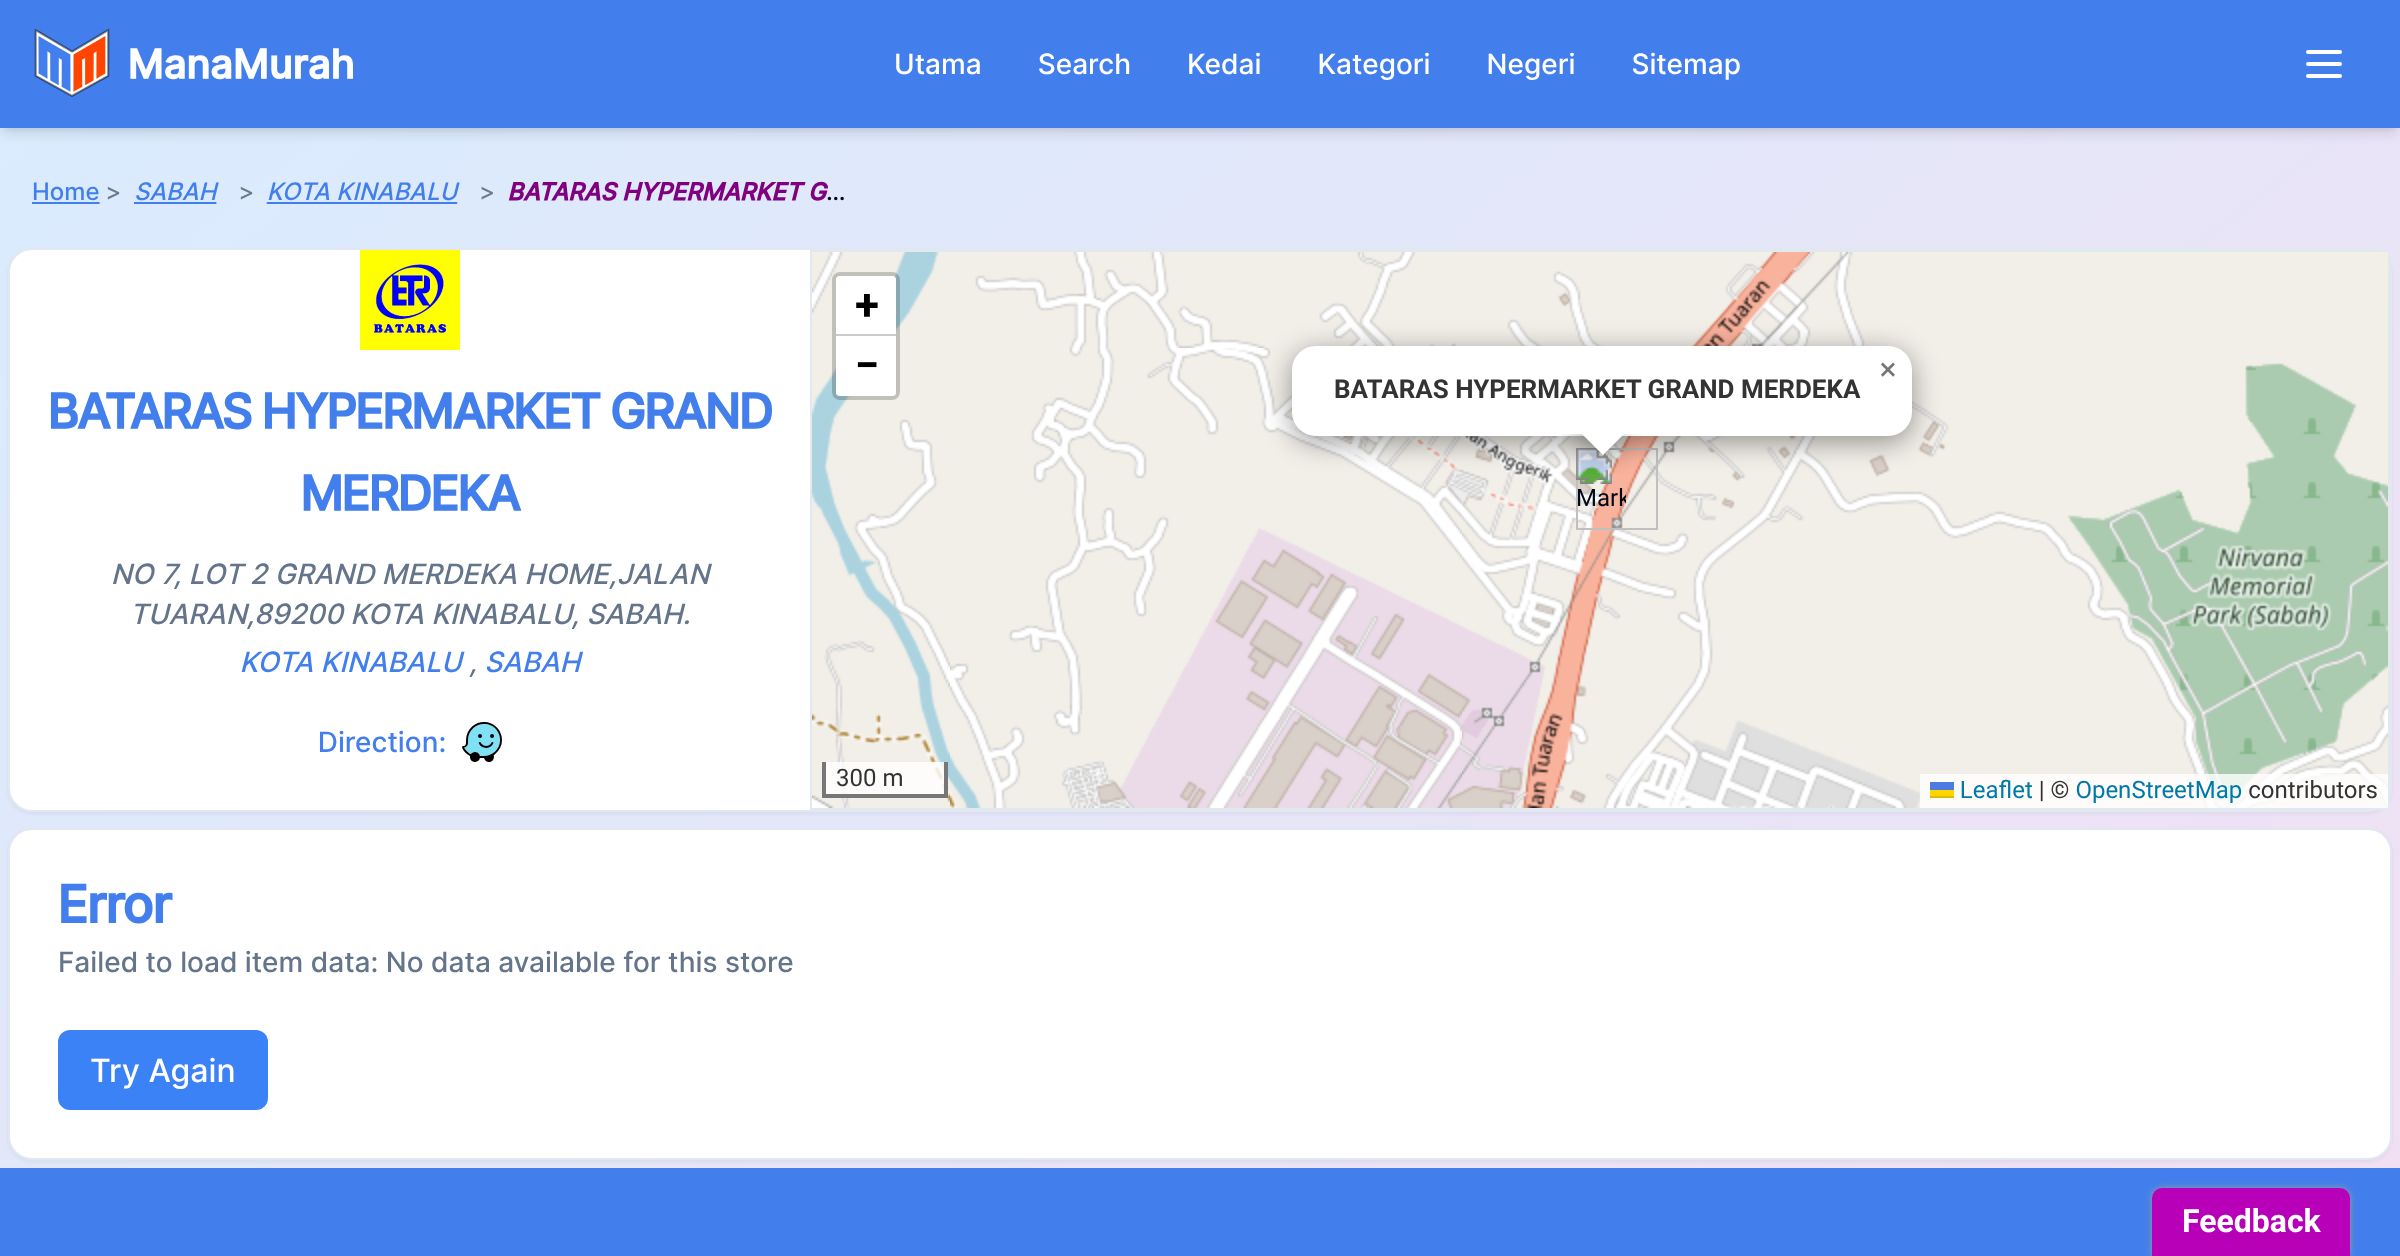The height and width of the screenshot is (1256, 2400).
Task: Open Waze directions icon
Action: point(482,742)
